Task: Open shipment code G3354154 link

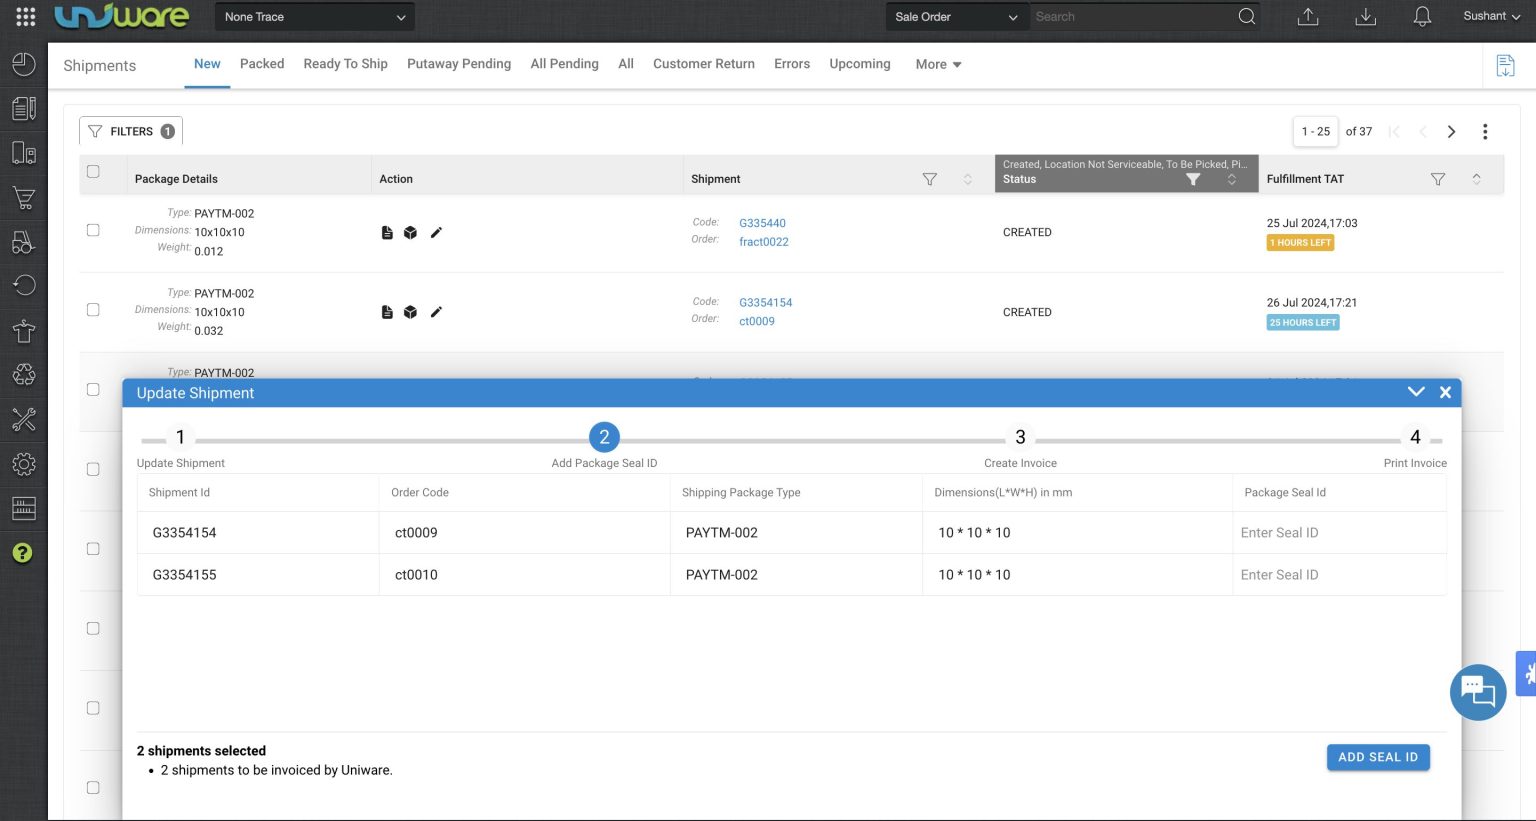Action: [x=766, y=302]
